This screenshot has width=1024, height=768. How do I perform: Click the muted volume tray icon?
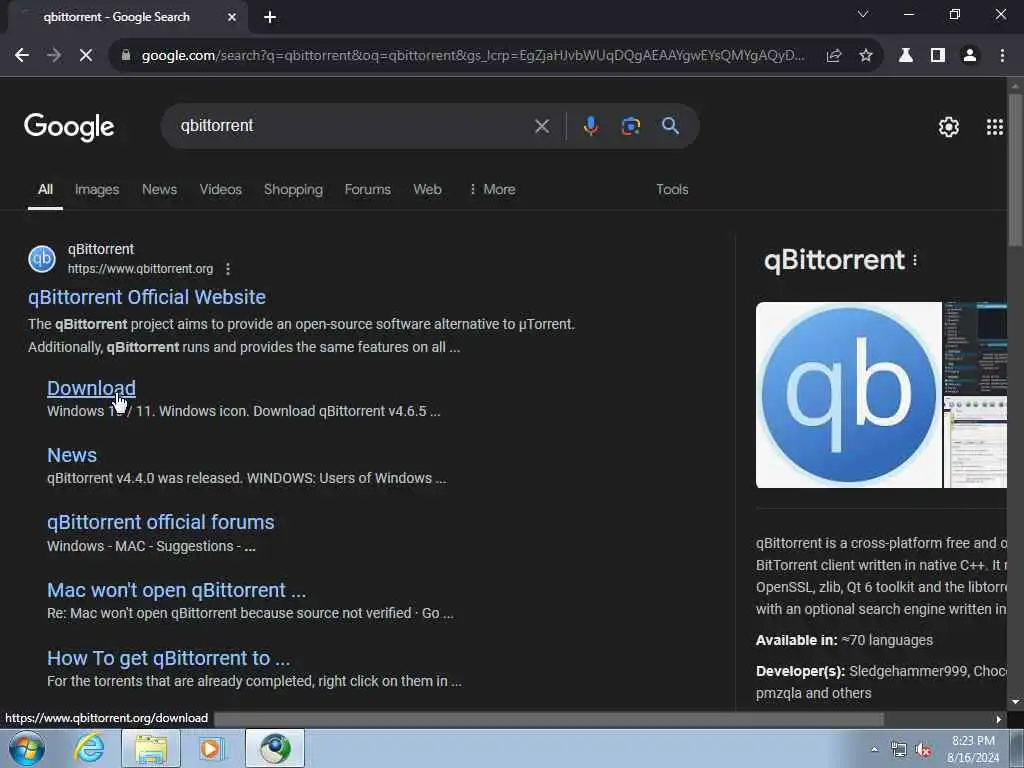tap(923, 750)
